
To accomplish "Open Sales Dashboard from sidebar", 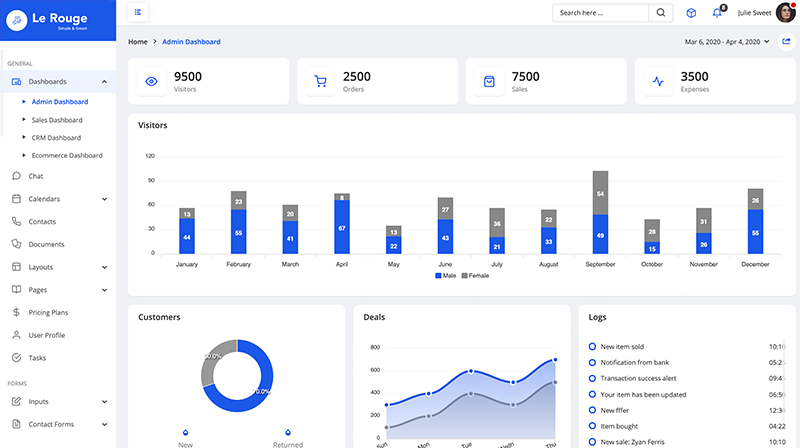I will [x=56, y=120].
